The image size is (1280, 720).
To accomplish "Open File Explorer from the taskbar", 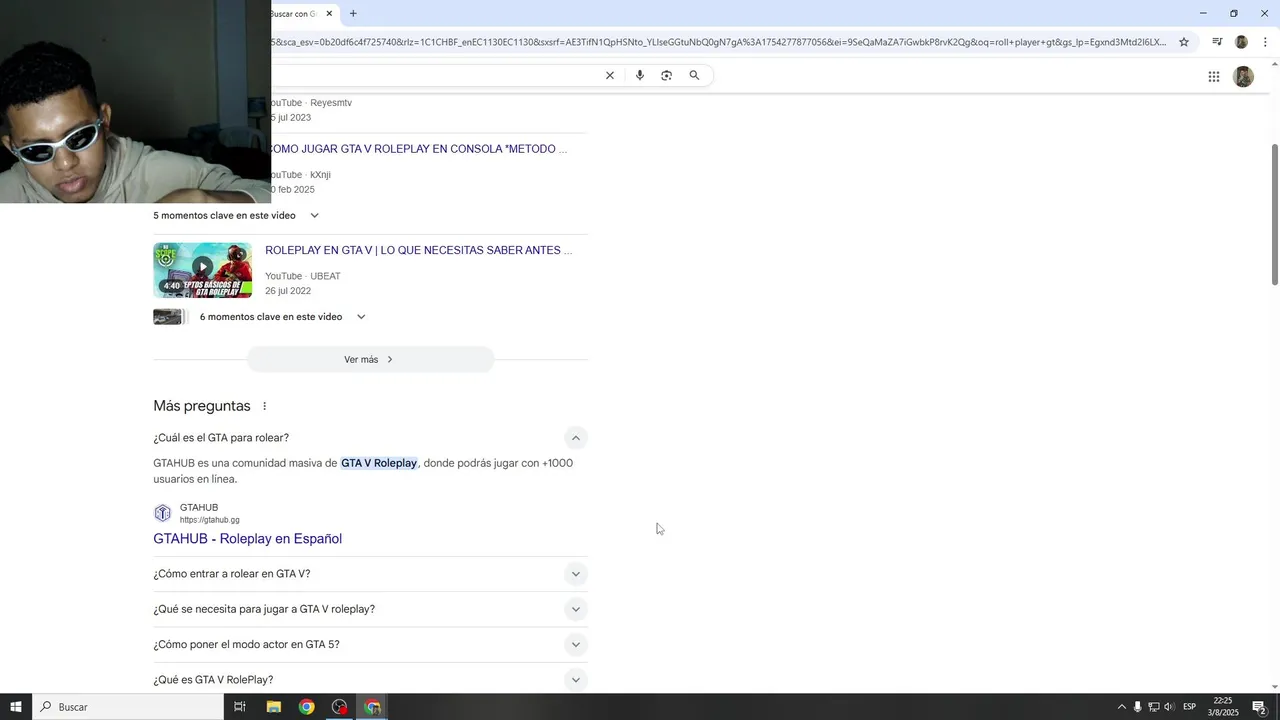I will pyautogui.click(x=273, y=707).
